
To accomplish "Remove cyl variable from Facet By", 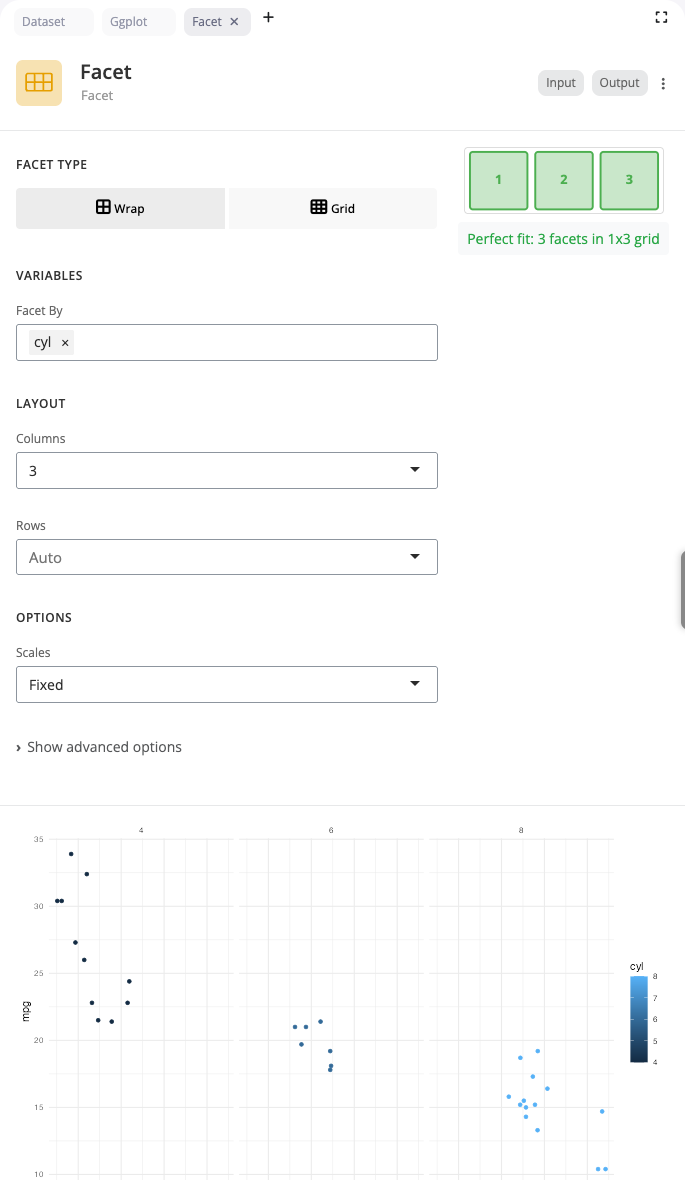I will point(65,343).
